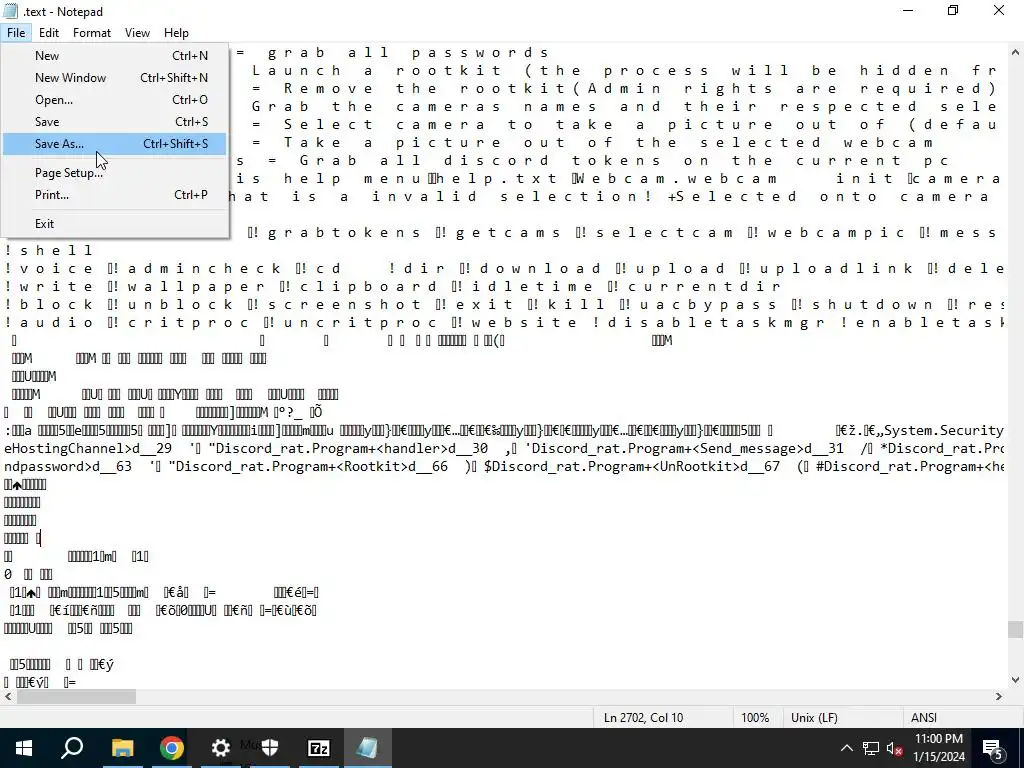1024x768 pixels.
Task: Click 'Ln 2702, Col 10' in status bar
Action: point(643,718)
